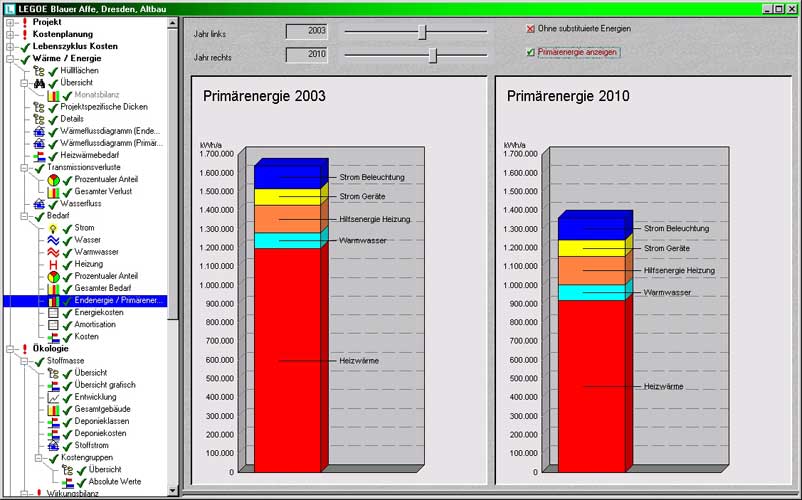Select the binoculars icon for Übersicht
The height and width of the screenshot is (500, 802).
pyautogui.click(x=39, y=83)
